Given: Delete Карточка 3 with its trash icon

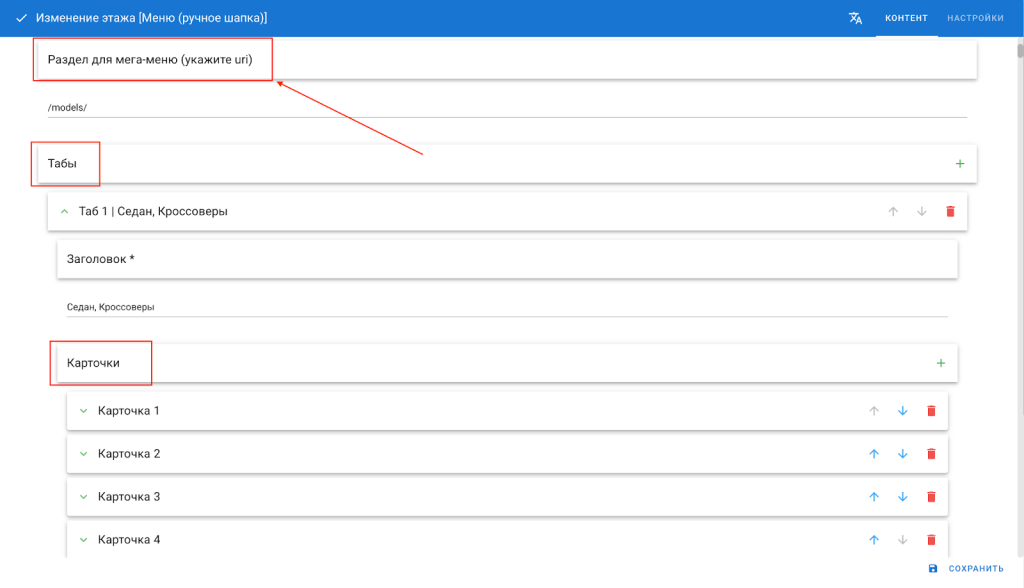Looking at the screenshot, I should pos(931,497).
